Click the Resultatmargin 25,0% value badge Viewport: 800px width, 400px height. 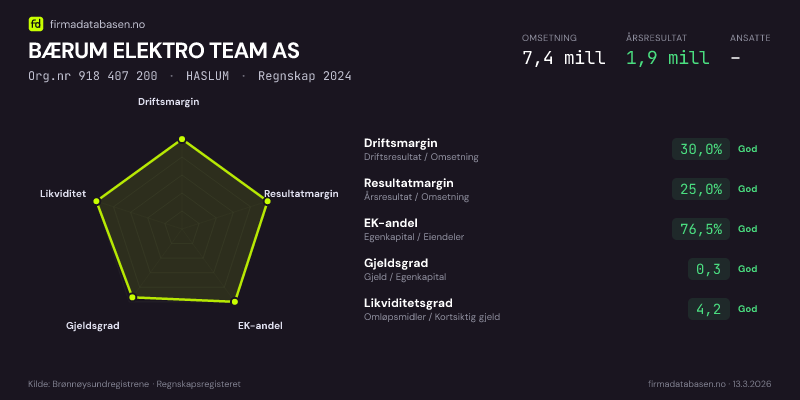click(700, 189)
